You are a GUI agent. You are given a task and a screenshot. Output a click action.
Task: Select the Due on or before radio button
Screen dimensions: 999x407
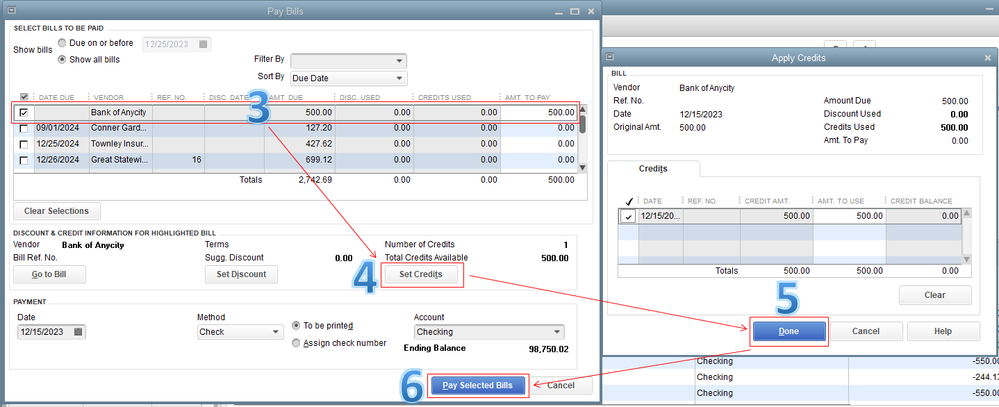coord(62,43)
